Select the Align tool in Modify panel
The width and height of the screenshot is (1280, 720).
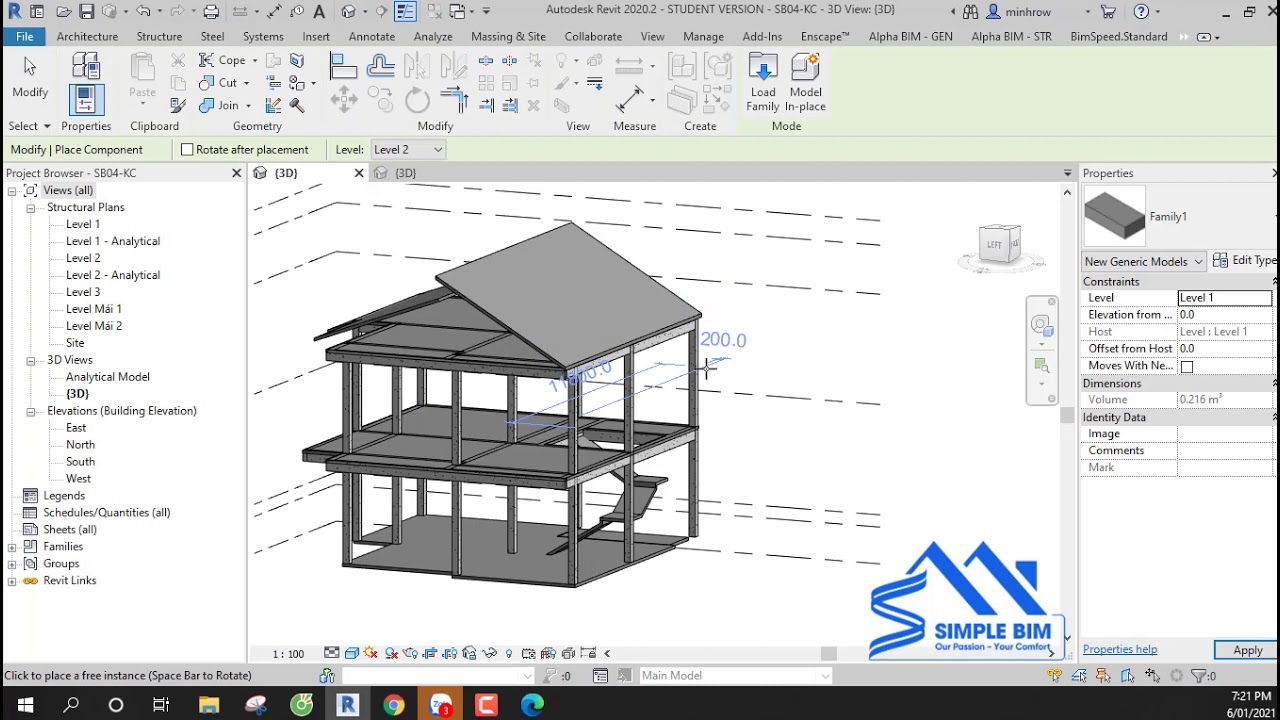(x=343, y=67)
